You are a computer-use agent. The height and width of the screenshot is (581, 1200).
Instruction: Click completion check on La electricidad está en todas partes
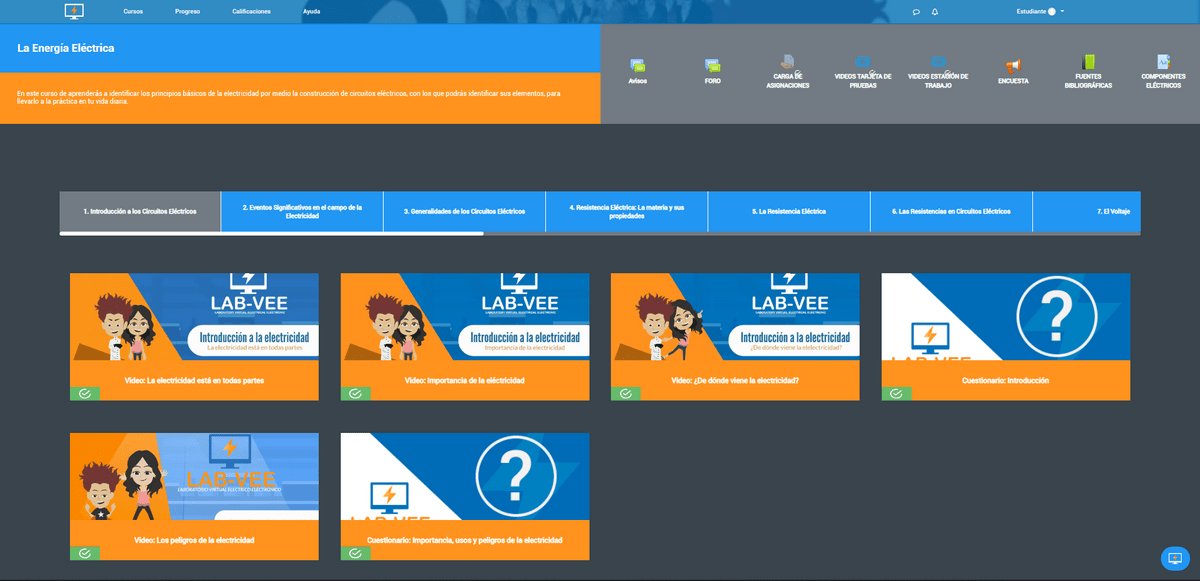point(84,394)
